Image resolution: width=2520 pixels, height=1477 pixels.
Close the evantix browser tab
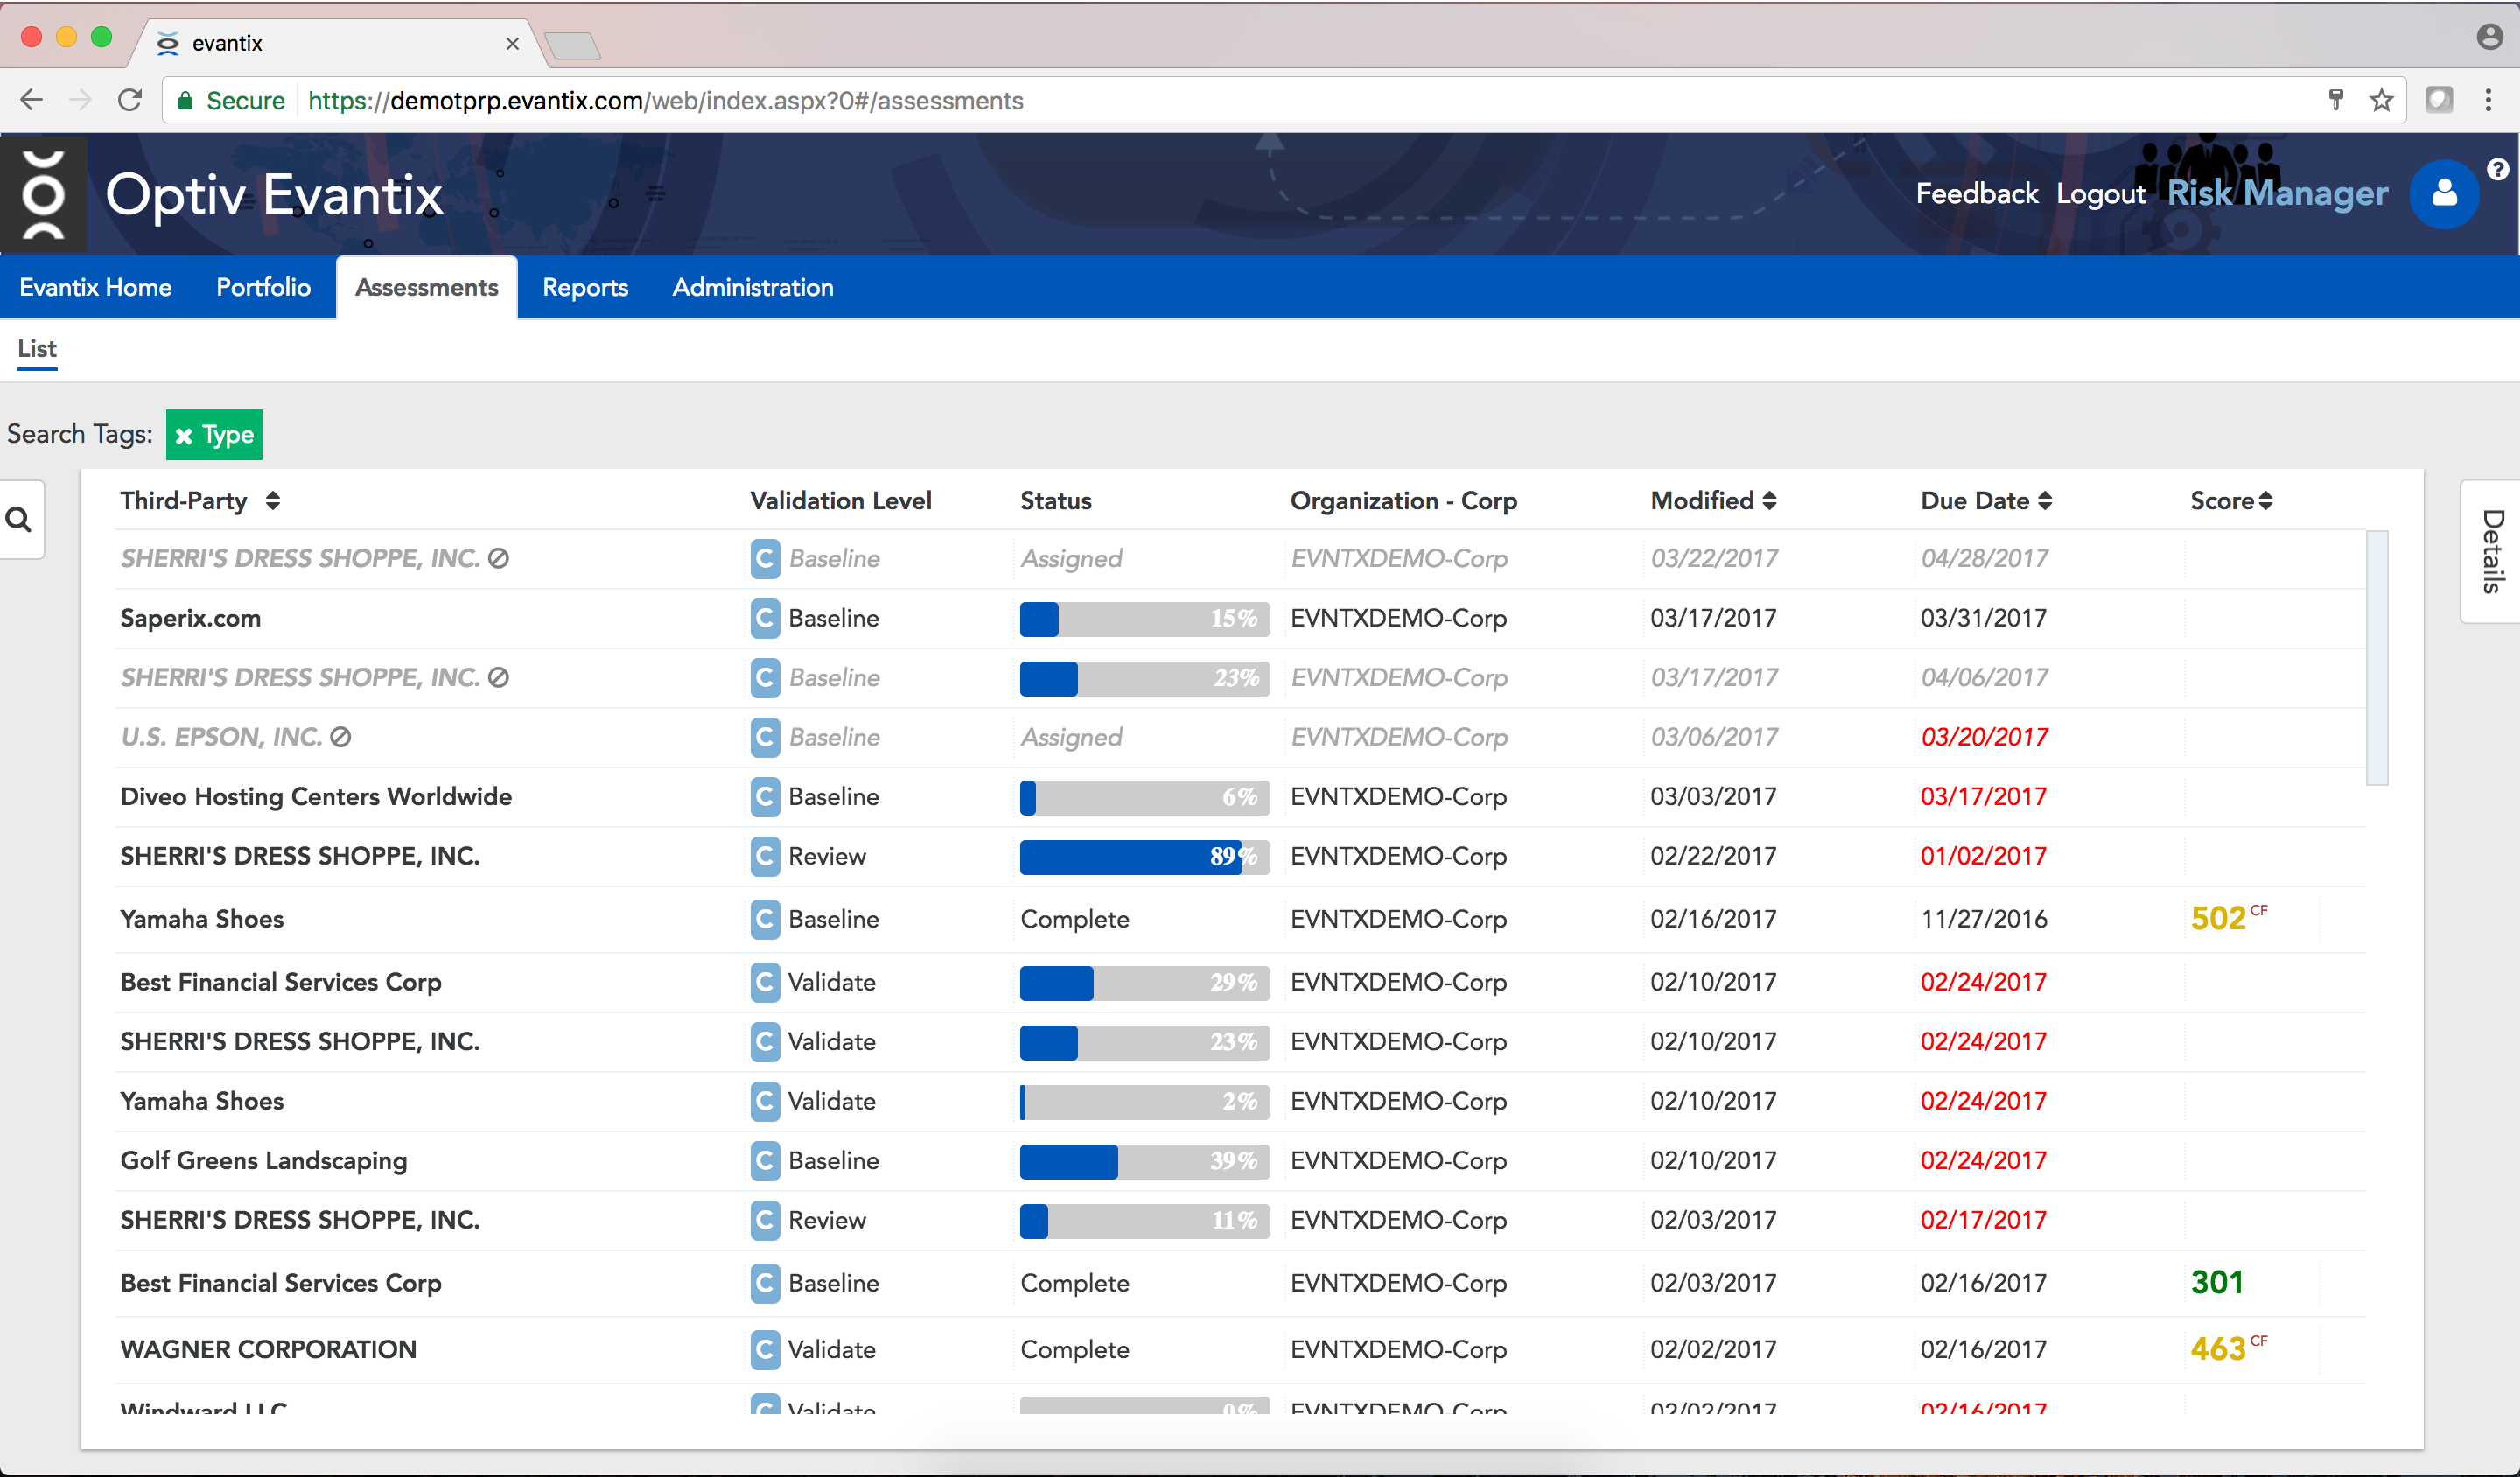(512, 43)
